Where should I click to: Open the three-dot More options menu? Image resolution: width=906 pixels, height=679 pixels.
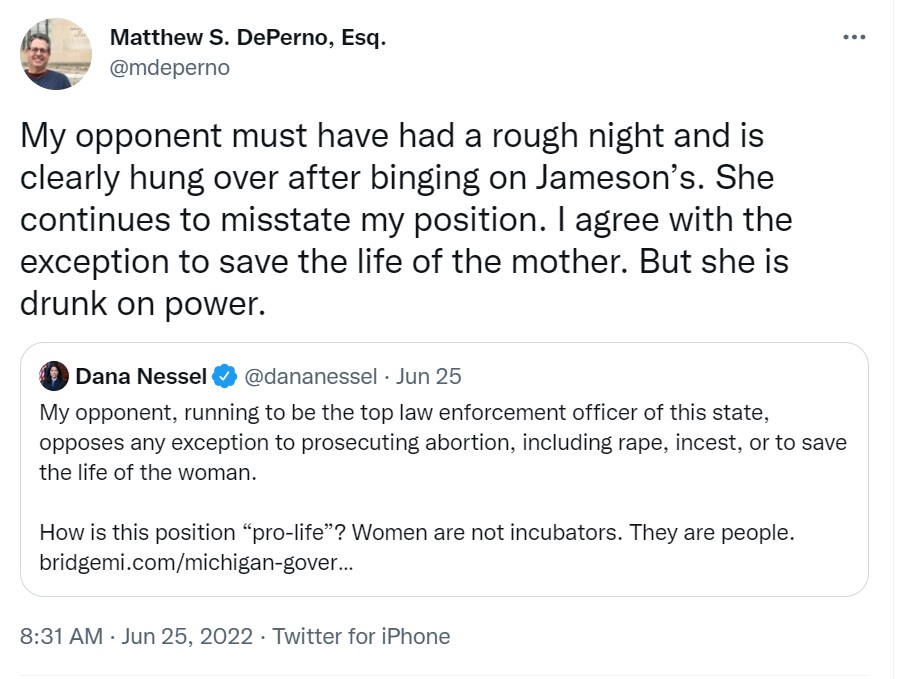click(x=854, y=38)
